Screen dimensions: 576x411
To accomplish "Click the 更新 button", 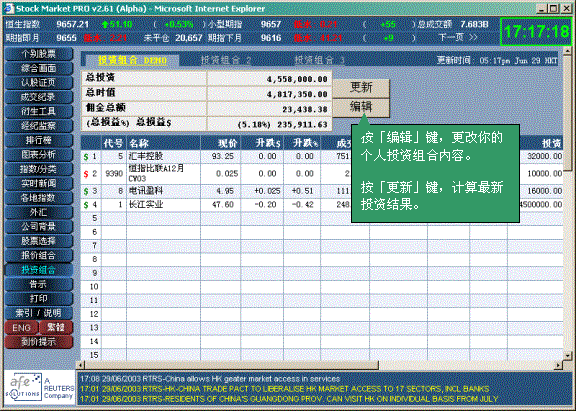I will coord(361,88).
